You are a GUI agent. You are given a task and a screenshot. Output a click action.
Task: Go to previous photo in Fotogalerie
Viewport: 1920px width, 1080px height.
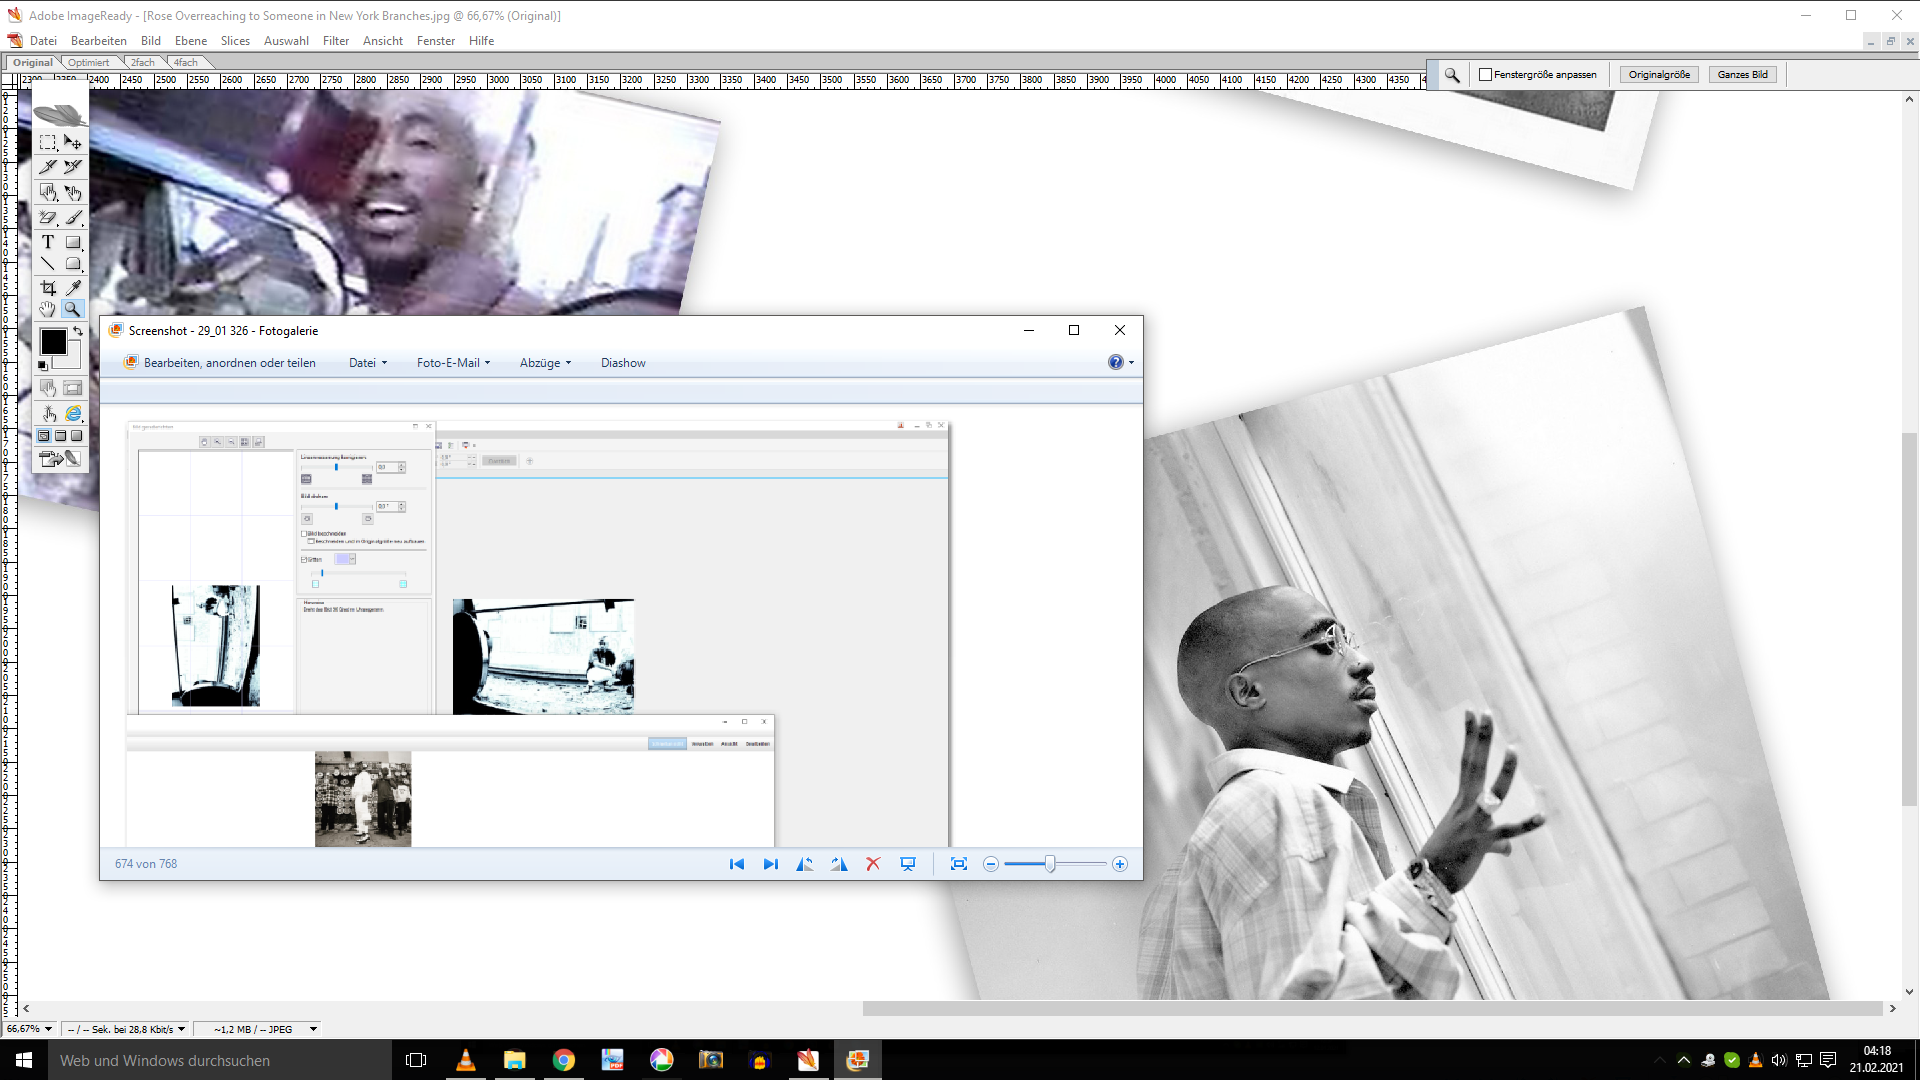(x=737, y=864)
